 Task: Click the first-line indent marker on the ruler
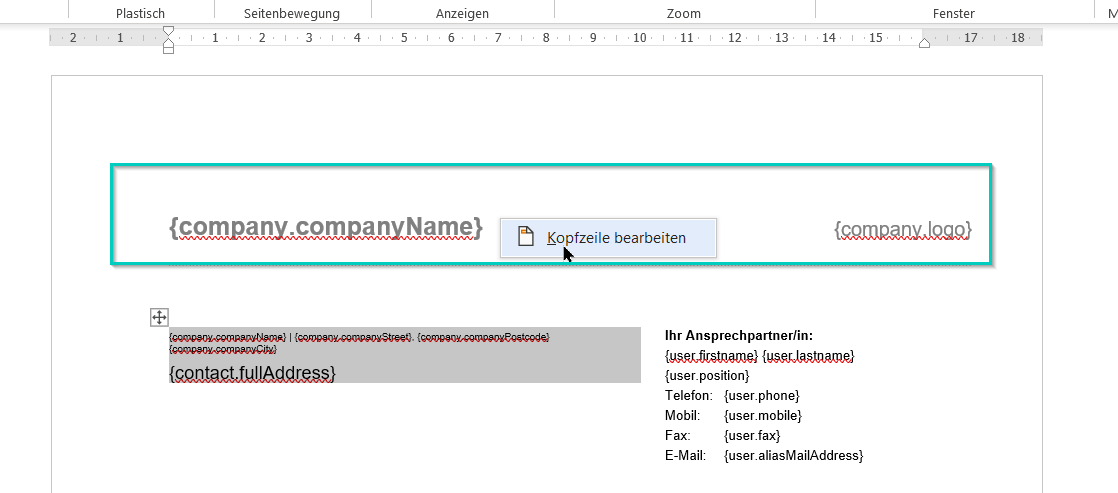168,31
